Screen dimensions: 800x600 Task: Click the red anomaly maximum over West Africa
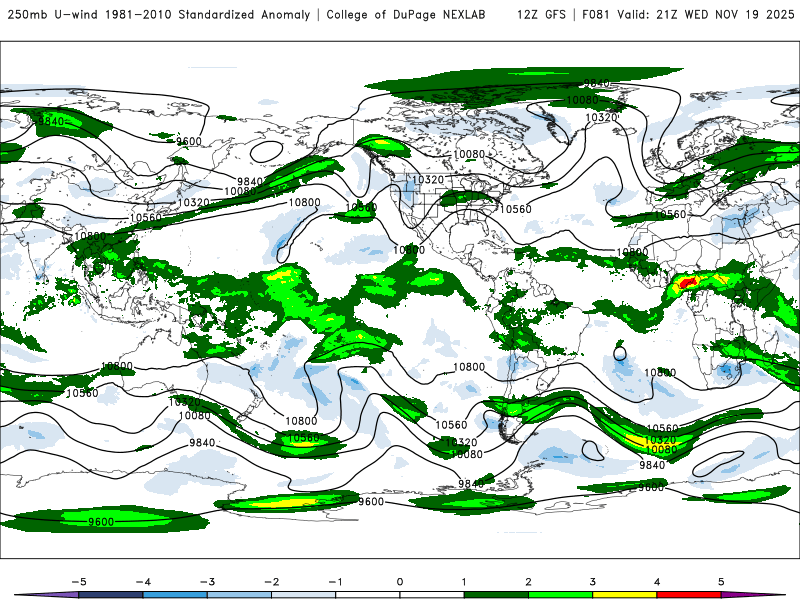tap(688, 282)
